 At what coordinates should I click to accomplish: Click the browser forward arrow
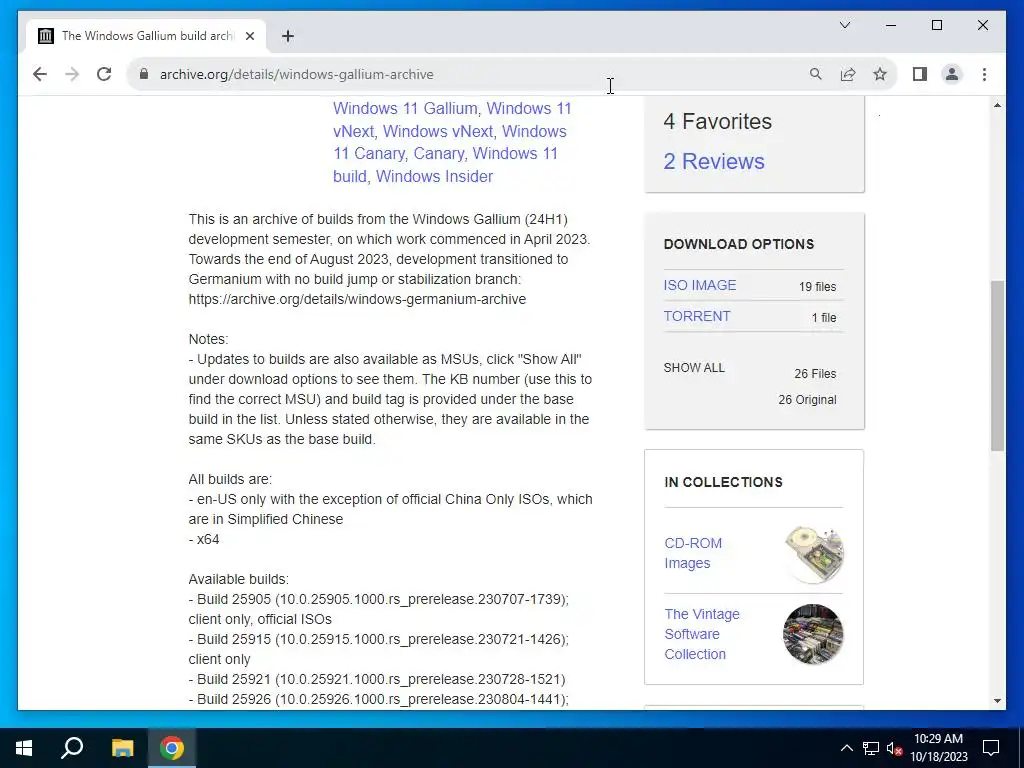pyautogui.click(x=72, y=74)
